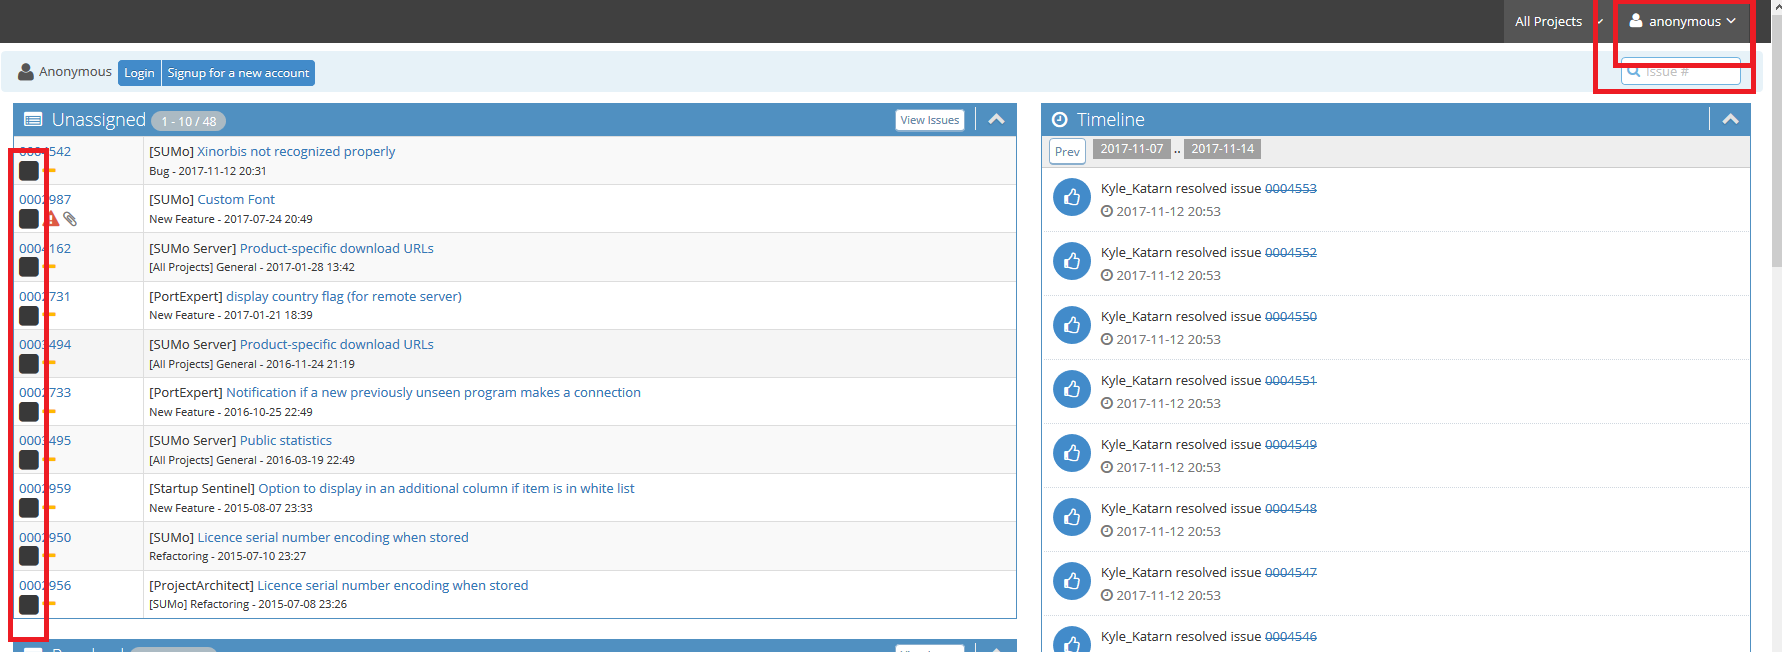Click the red warning icon on Custom Font issue
Viewport: 1782px width, 652px height.
pyautogui.click(x=52, y=219)
